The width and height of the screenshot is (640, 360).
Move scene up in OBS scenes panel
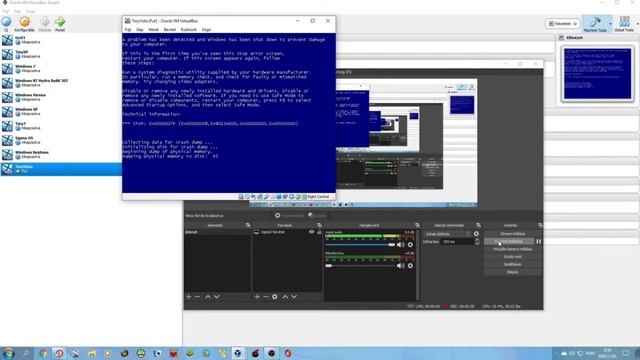208,297
